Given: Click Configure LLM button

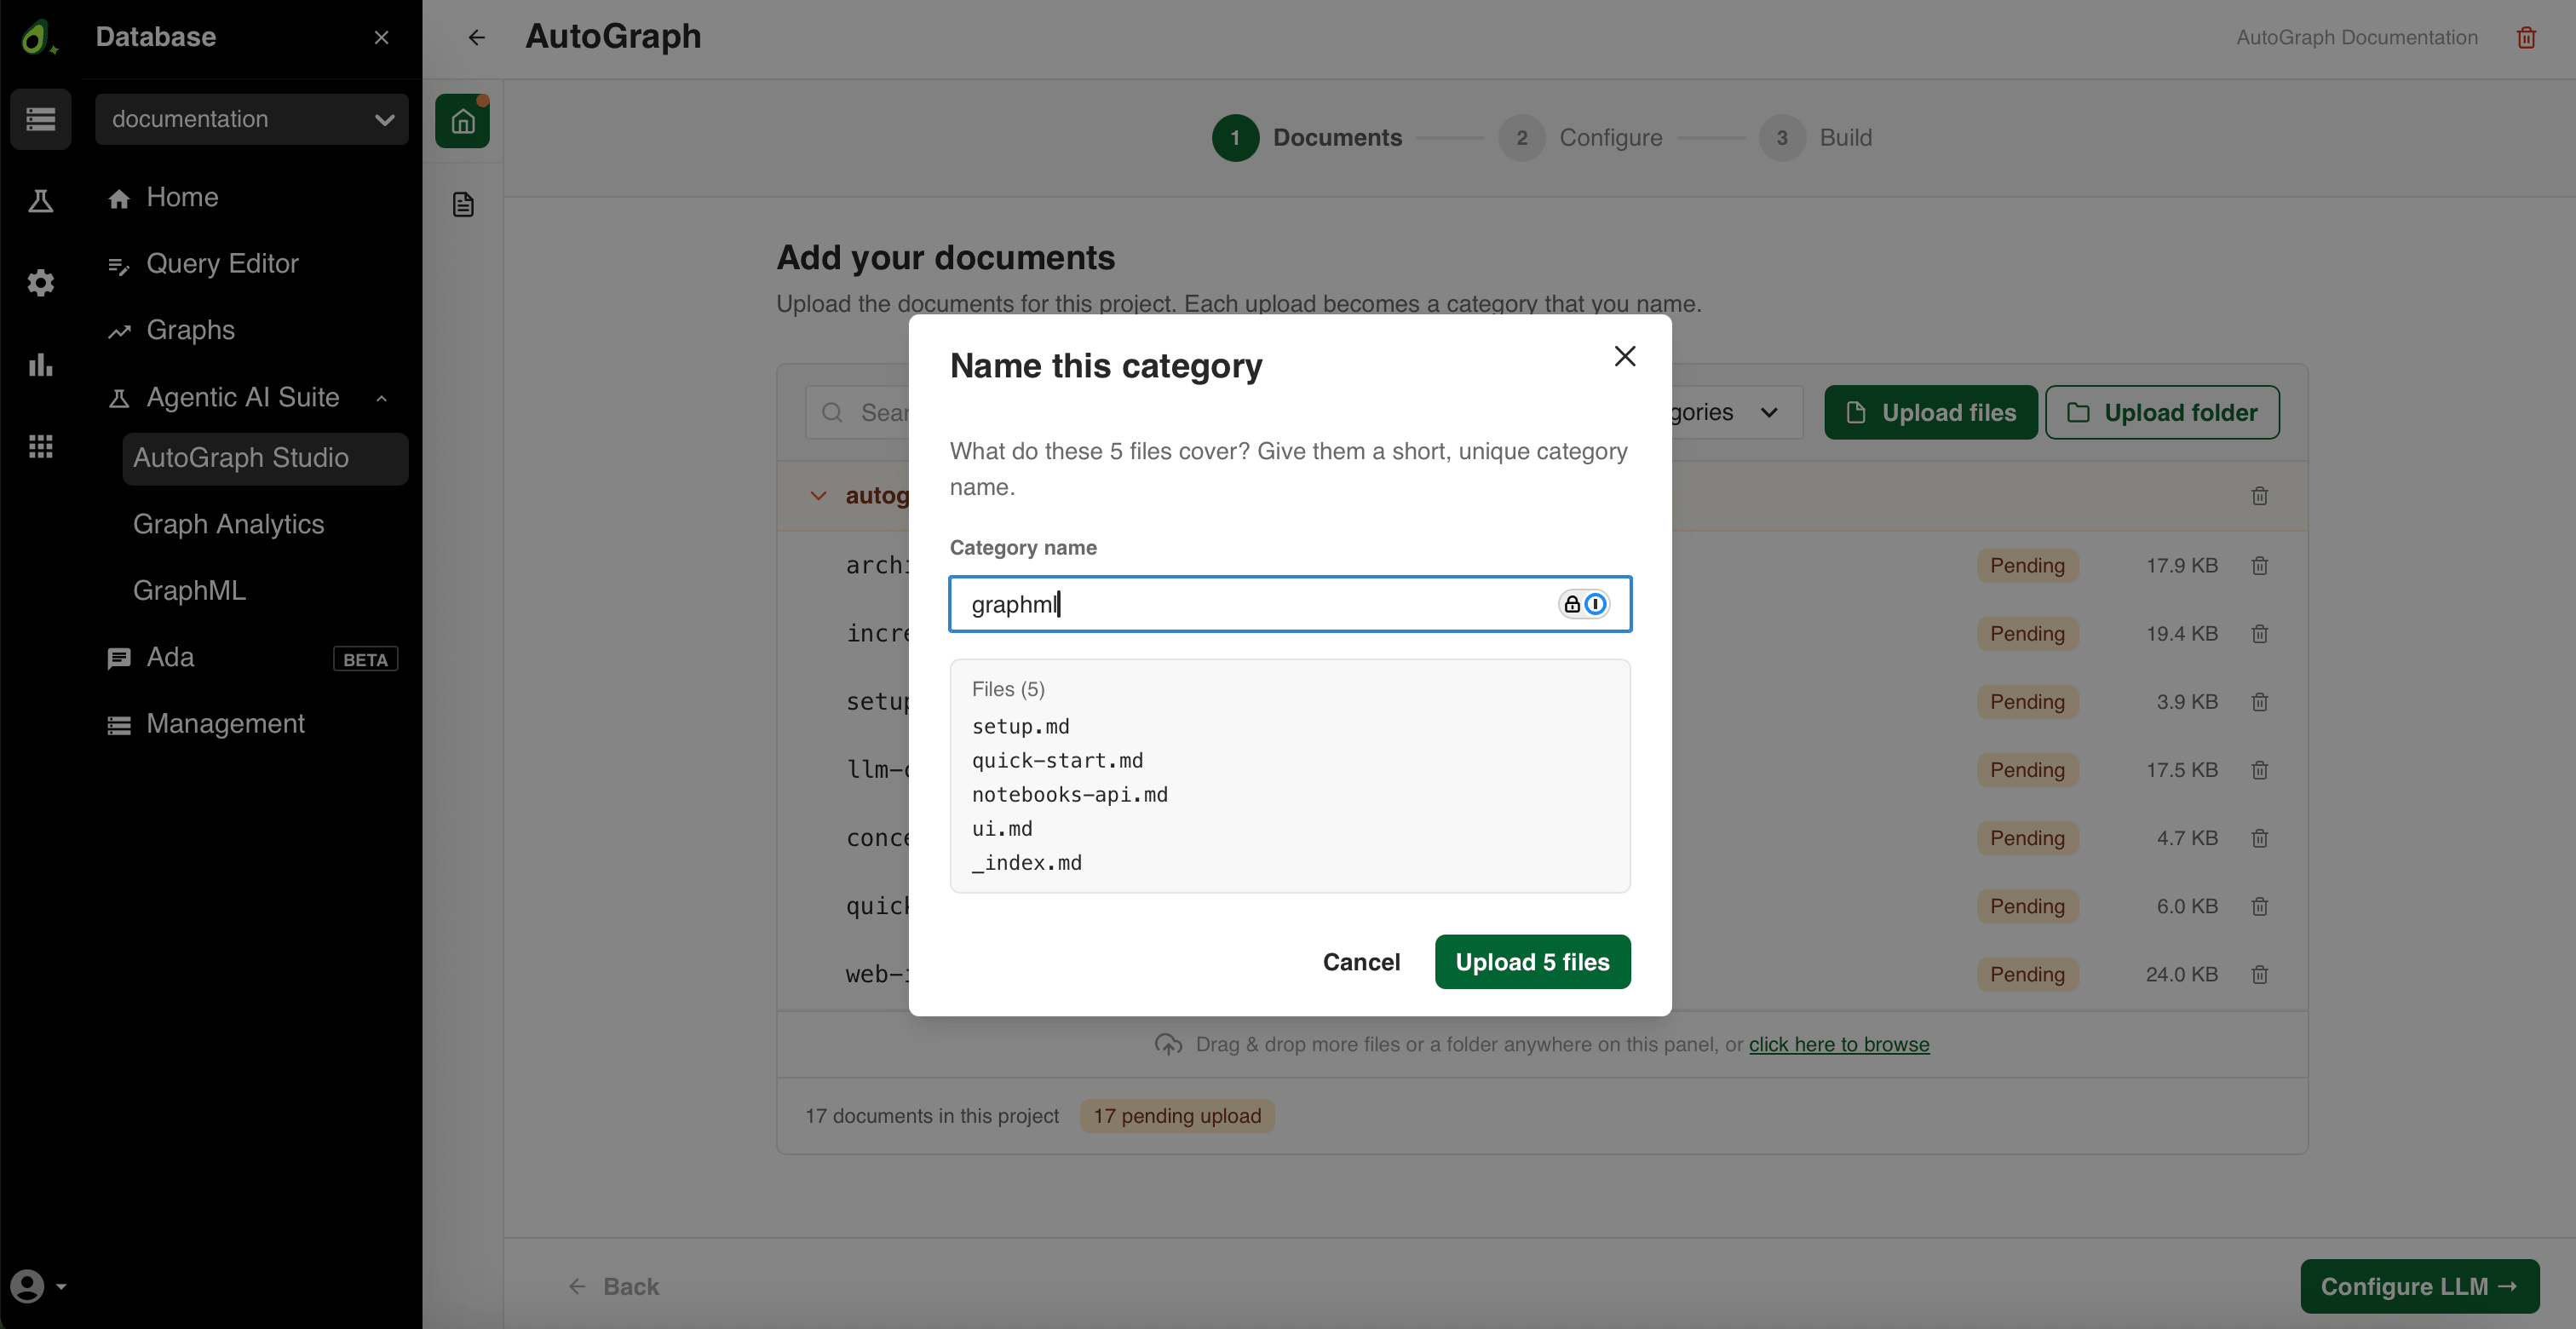Looking at the screenshot, I should (x=2419, y=1286).
